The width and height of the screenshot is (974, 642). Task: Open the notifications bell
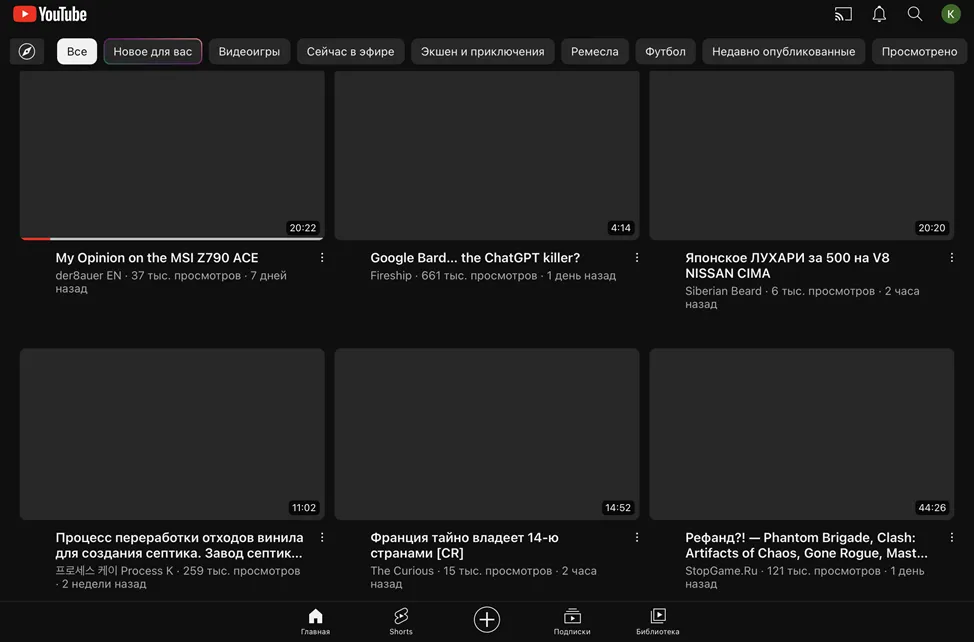pos(879,14)
